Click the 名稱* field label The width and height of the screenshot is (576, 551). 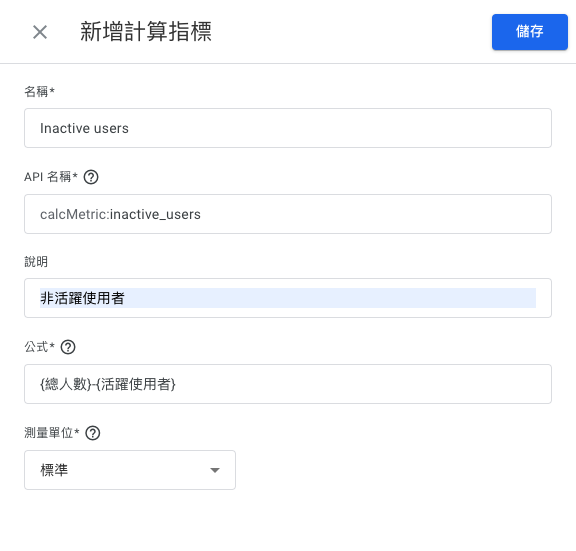pyautogui.click(x=39, y=91)
